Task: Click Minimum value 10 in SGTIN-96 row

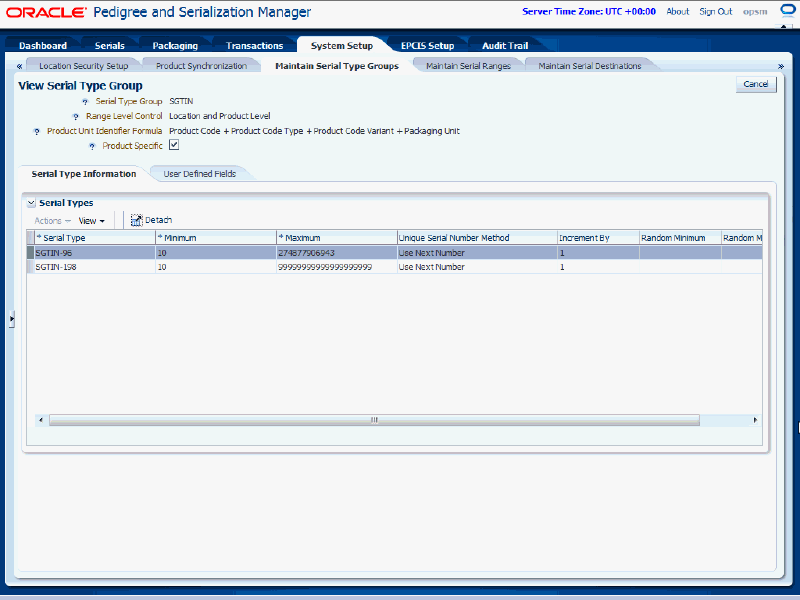Action: coord(162,253)
